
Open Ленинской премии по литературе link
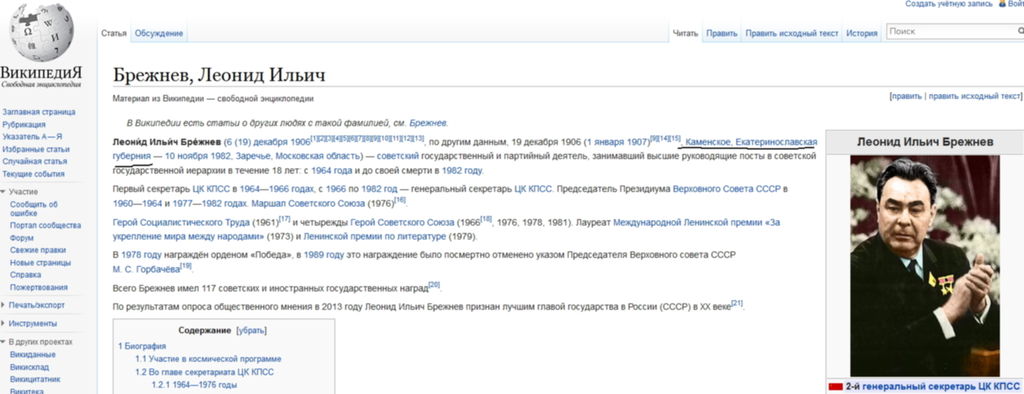pyautogui.click(x=375, y=237)
